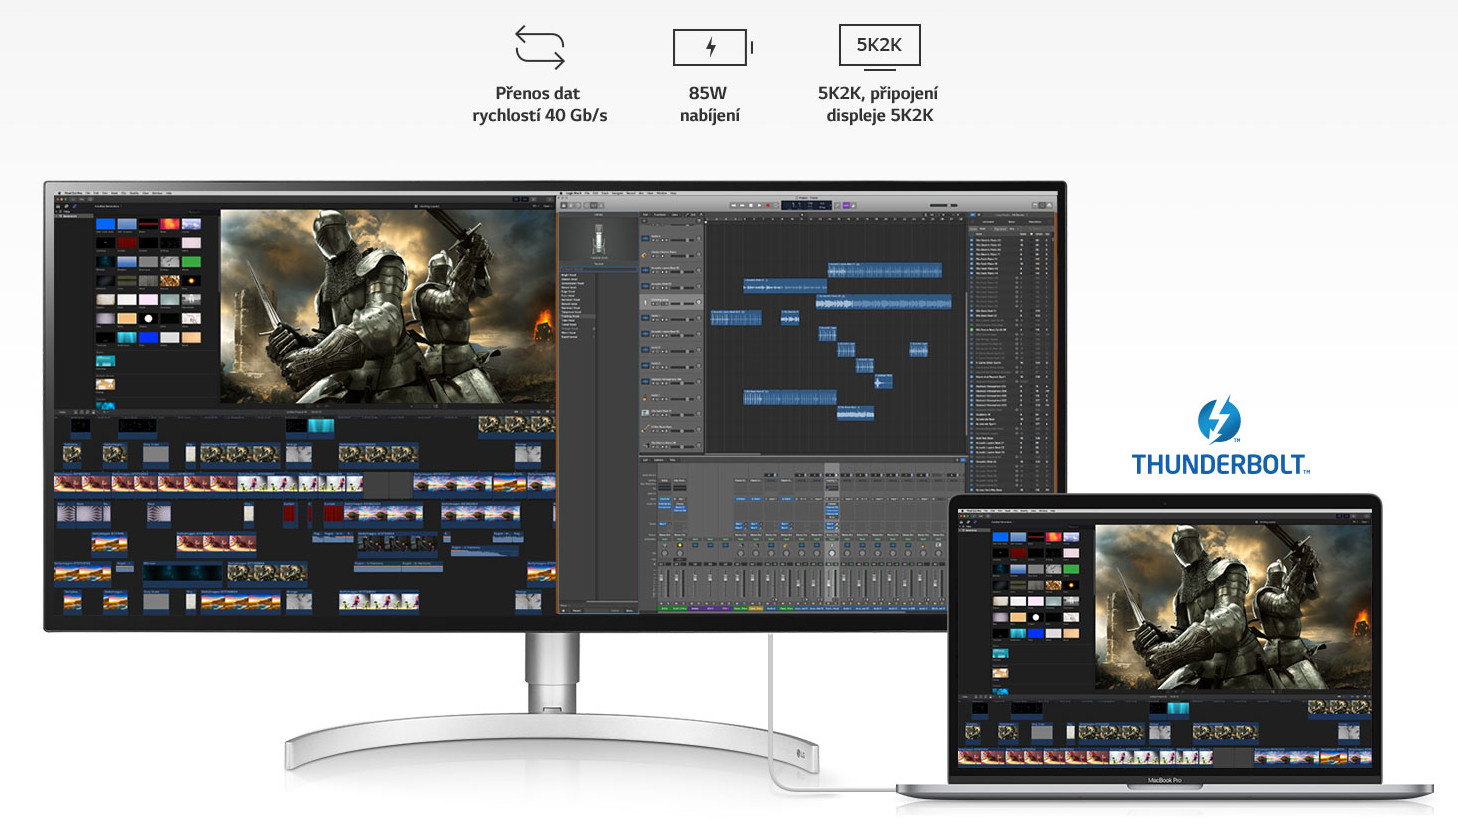Select the fiery orange generator thumbnail on monitor
1458x834 pixels.
pos(170,224)
